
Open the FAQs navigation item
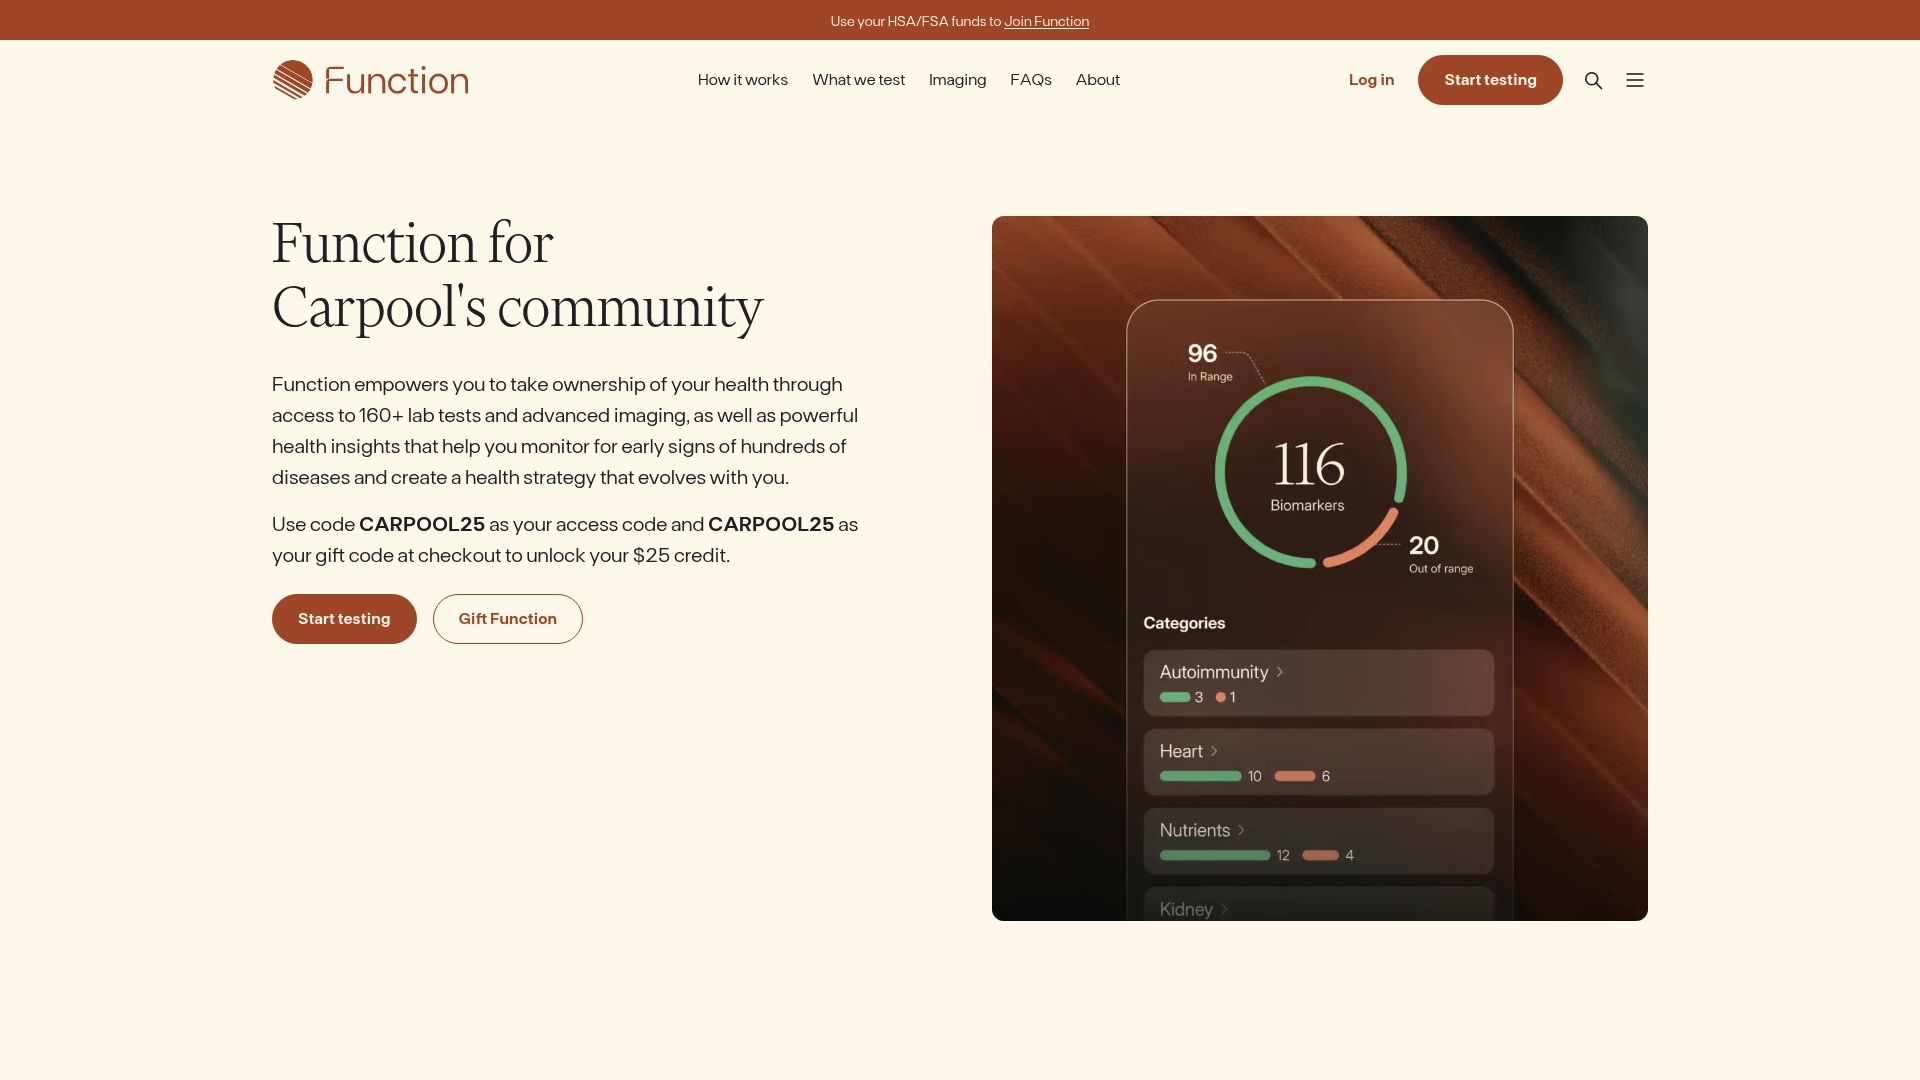1031,80
